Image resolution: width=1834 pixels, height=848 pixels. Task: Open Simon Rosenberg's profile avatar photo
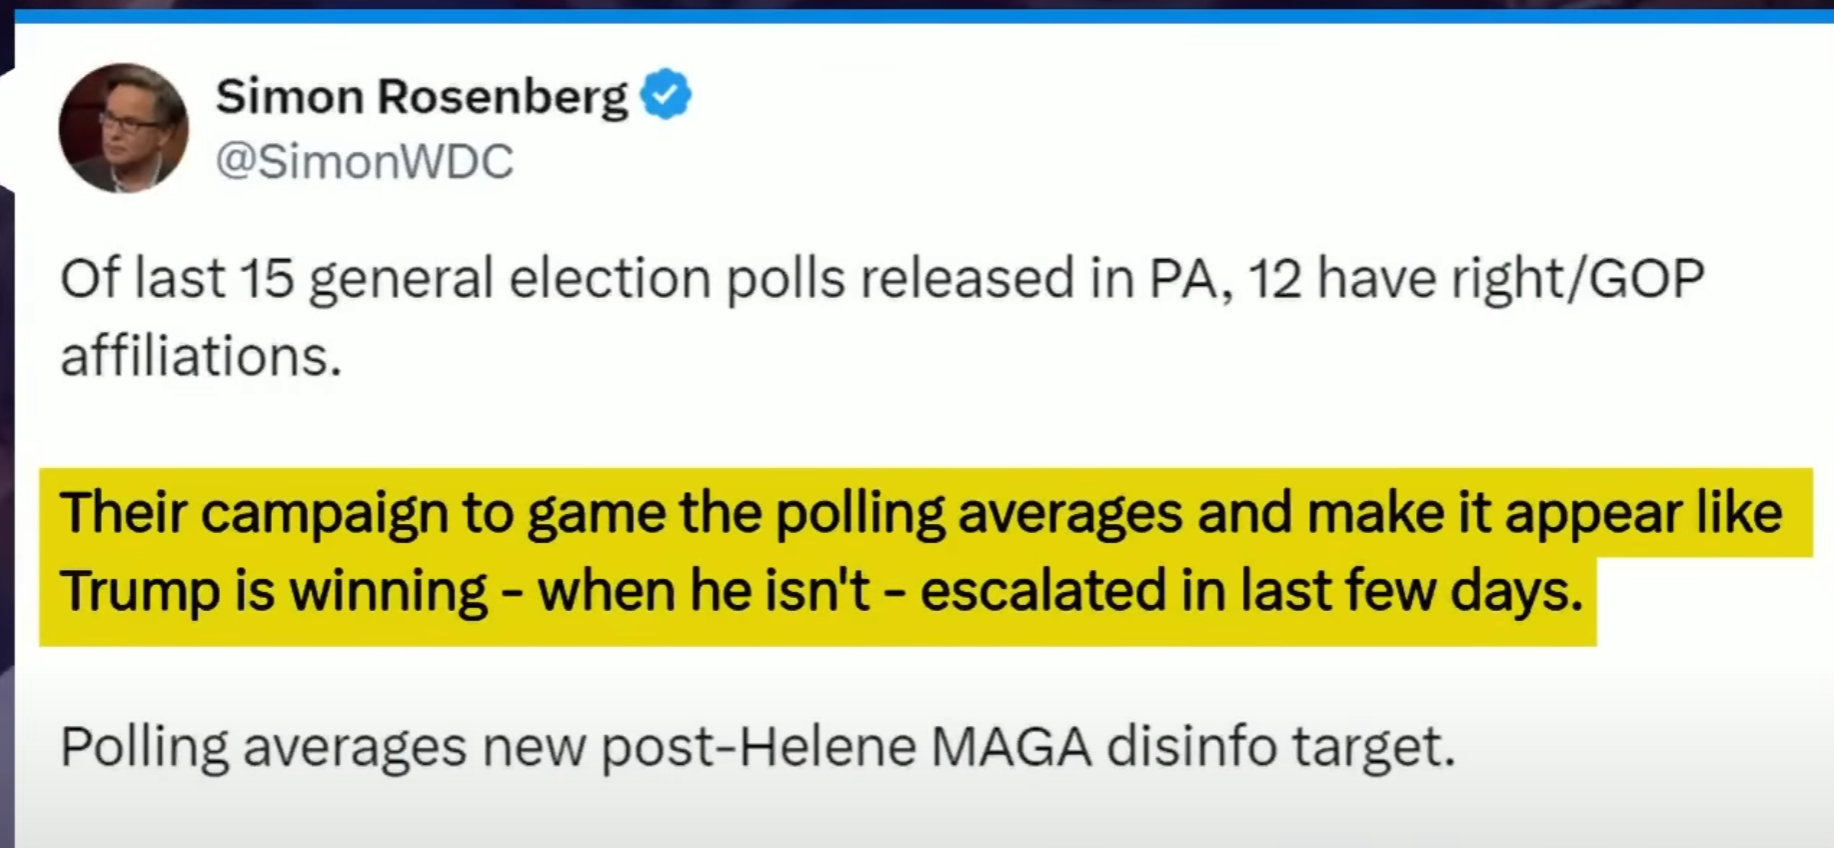coord(123,128)
